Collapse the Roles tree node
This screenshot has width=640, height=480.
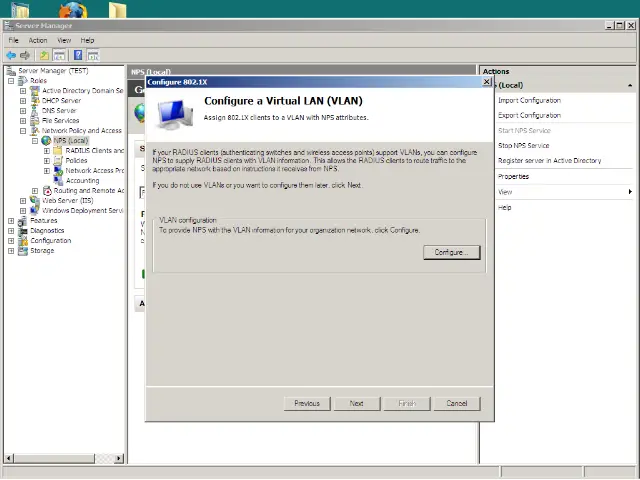[11, 81]
